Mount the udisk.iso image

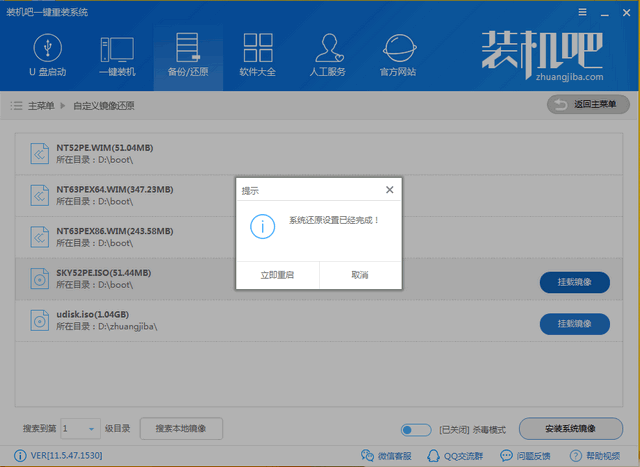574,324
